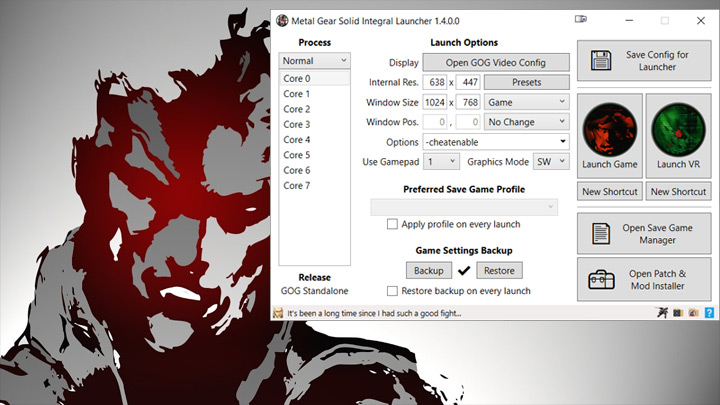
Task: Click the Backup button
Action: click(x=428, y=270)
